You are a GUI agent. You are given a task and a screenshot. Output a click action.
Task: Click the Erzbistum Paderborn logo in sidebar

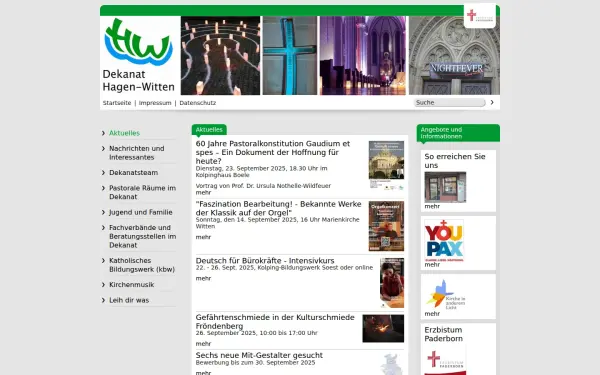[x=445, y=361]
